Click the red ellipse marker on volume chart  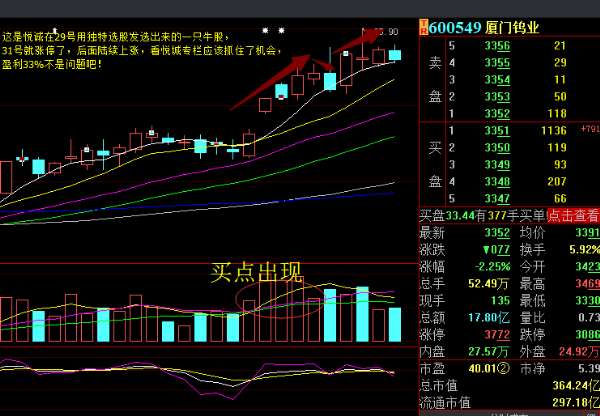coord(280,300)
